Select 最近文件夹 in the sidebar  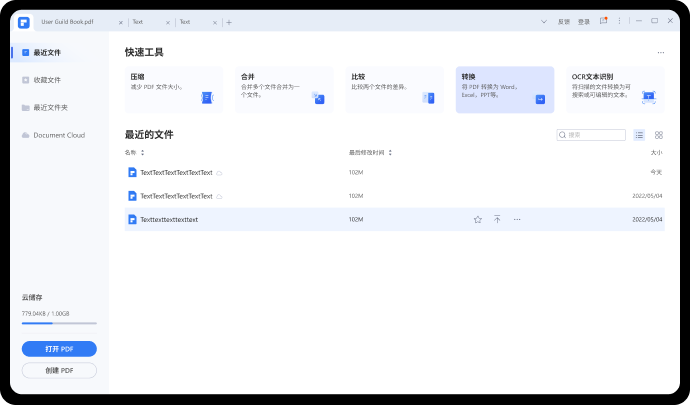click(x=51, y=107)
